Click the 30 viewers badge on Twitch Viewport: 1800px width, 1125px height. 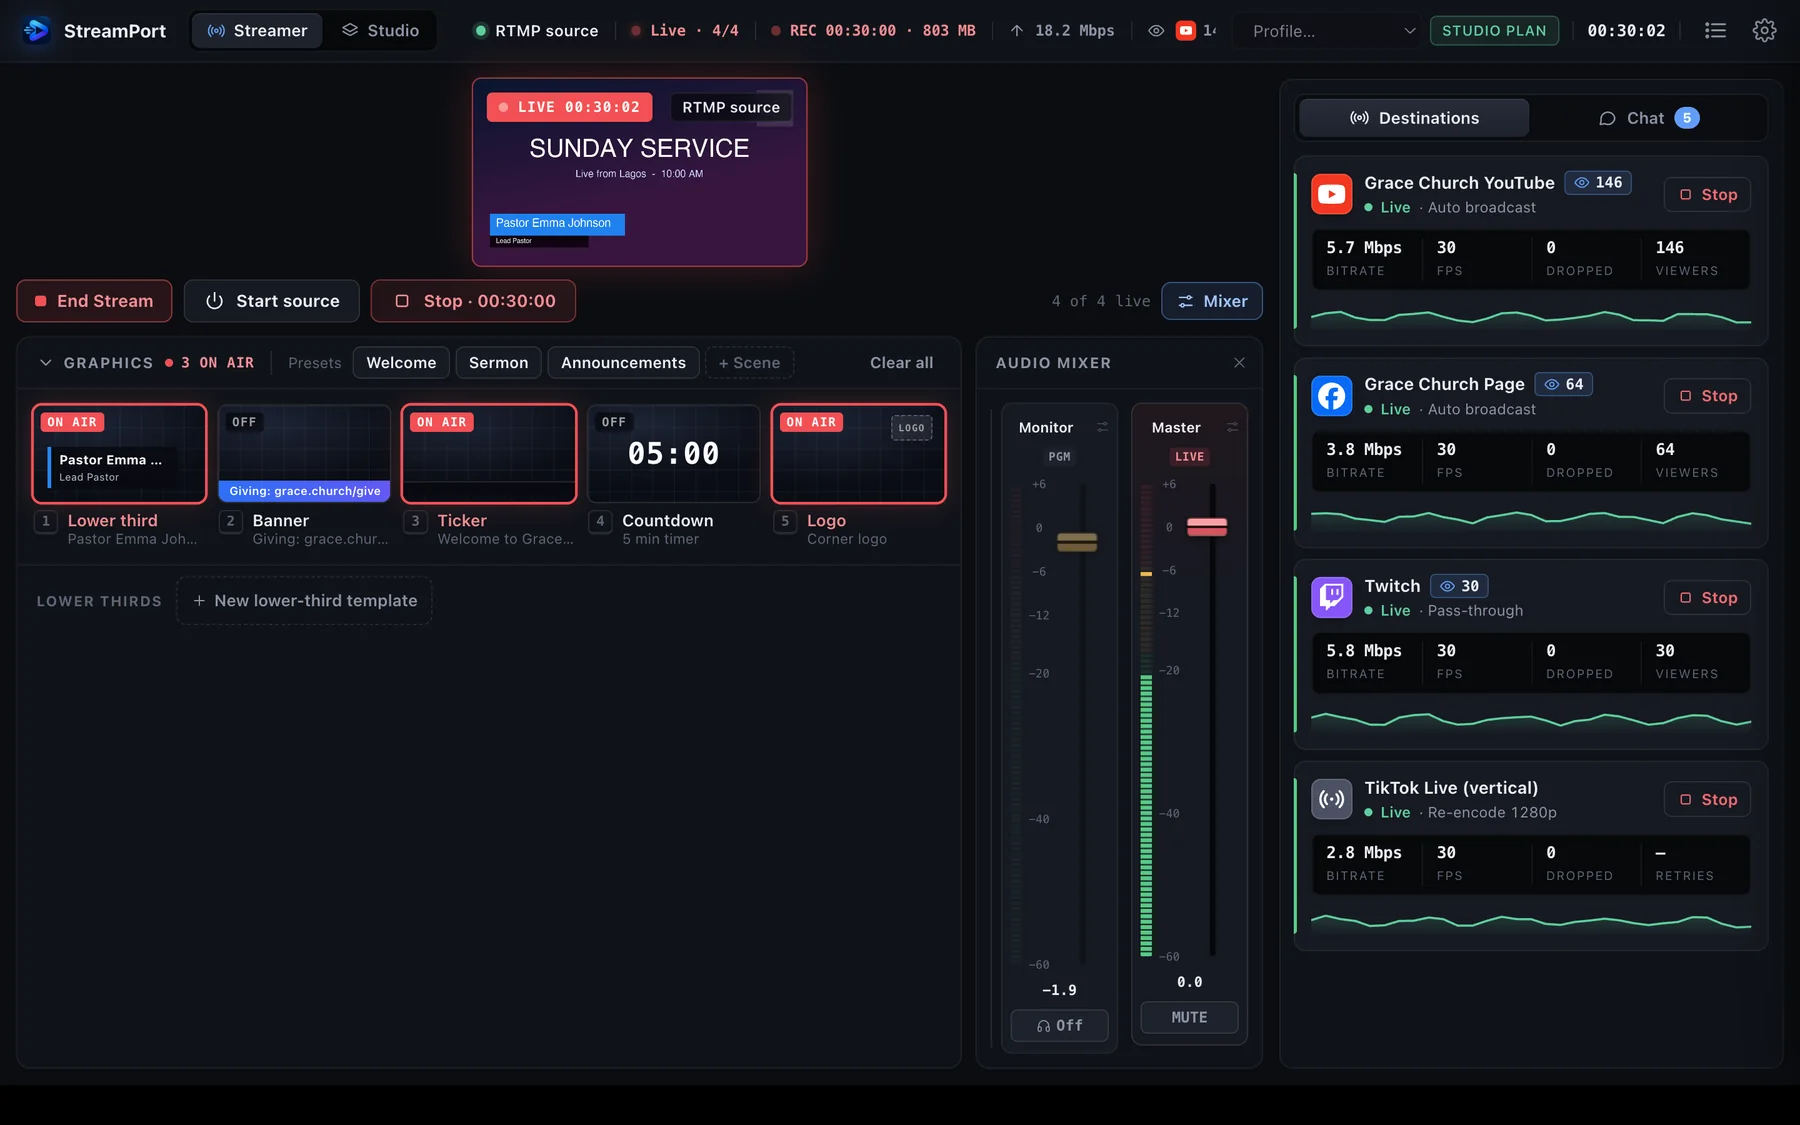coord(1459,586)
